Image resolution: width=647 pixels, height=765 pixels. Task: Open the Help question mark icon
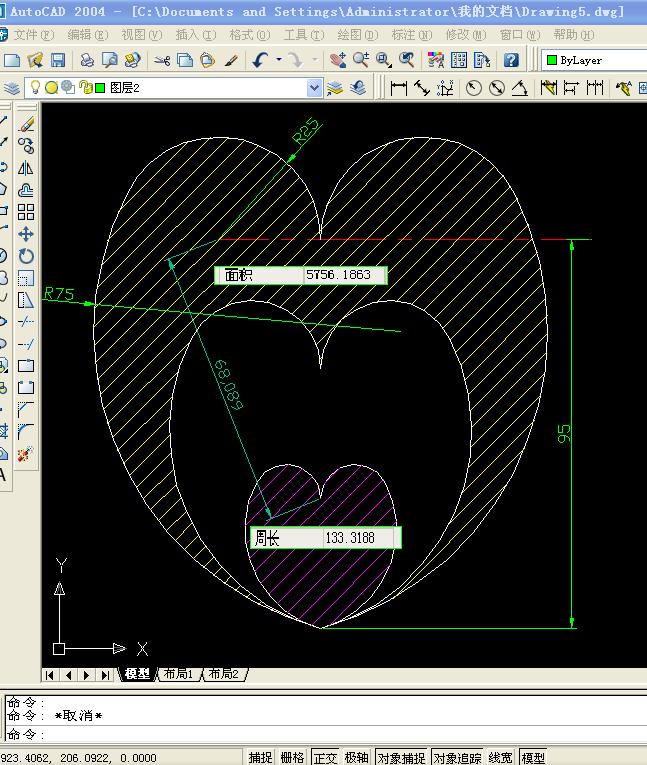tap(511, 60)
